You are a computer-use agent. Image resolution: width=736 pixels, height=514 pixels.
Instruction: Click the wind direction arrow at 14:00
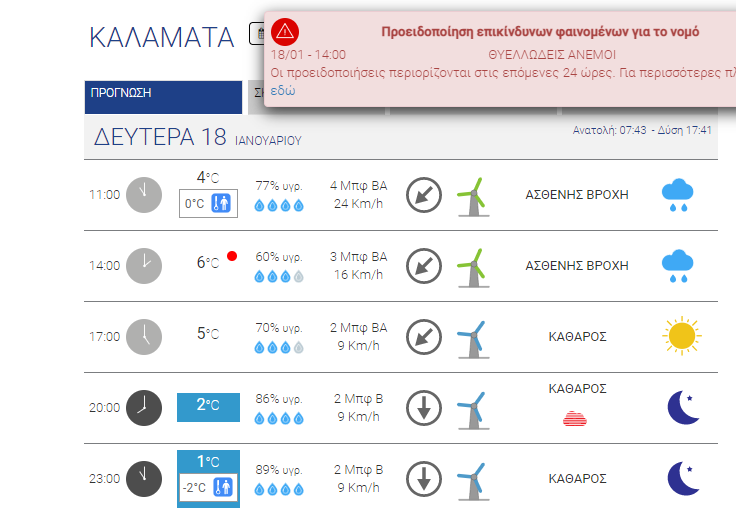point(424,266)
